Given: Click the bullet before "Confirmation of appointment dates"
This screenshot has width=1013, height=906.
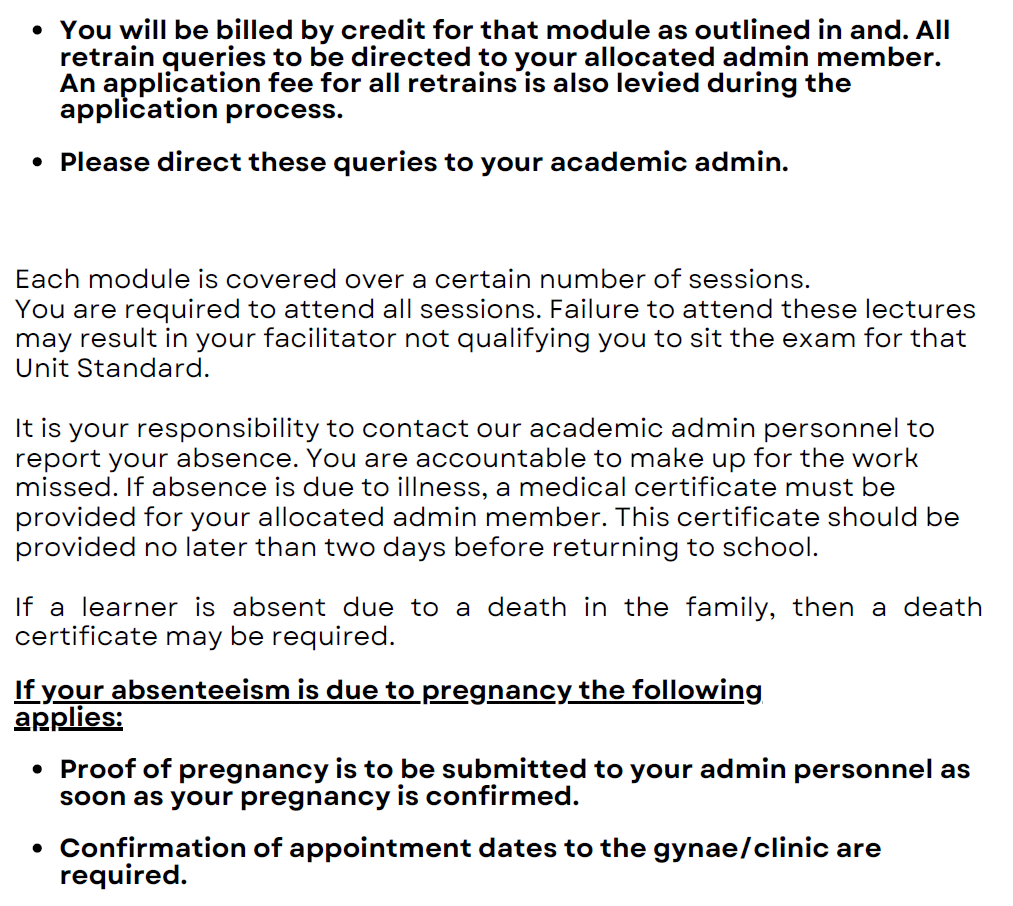Looking at the screenshot, I should (x=38, y=848).
